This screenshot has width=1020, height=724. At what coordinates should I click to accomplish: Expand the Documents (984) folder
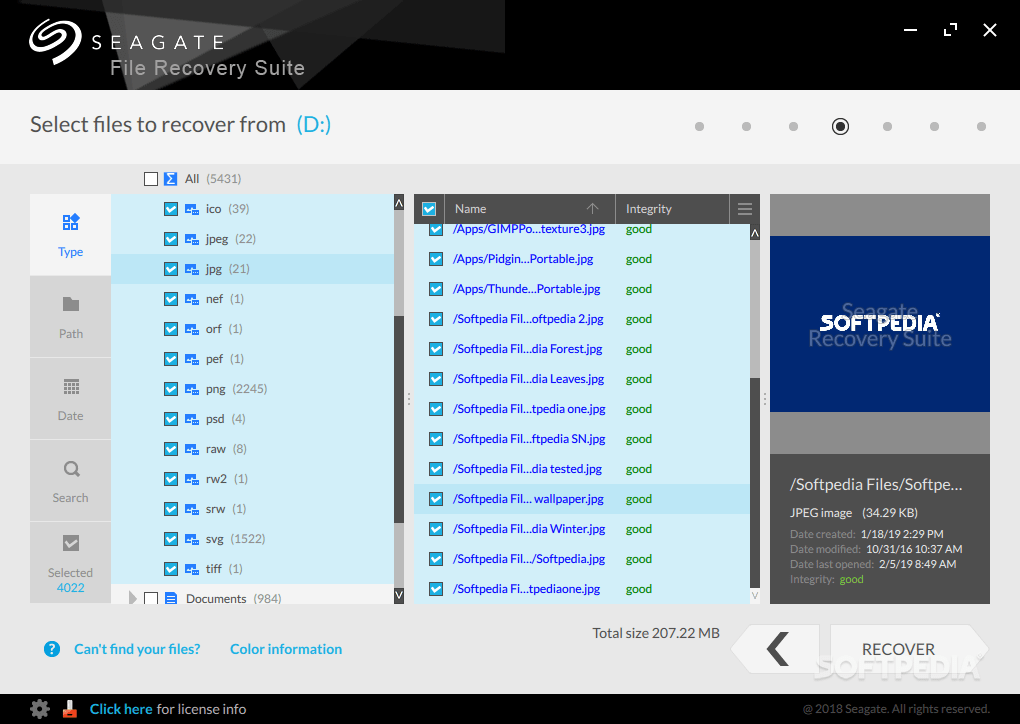132,596
